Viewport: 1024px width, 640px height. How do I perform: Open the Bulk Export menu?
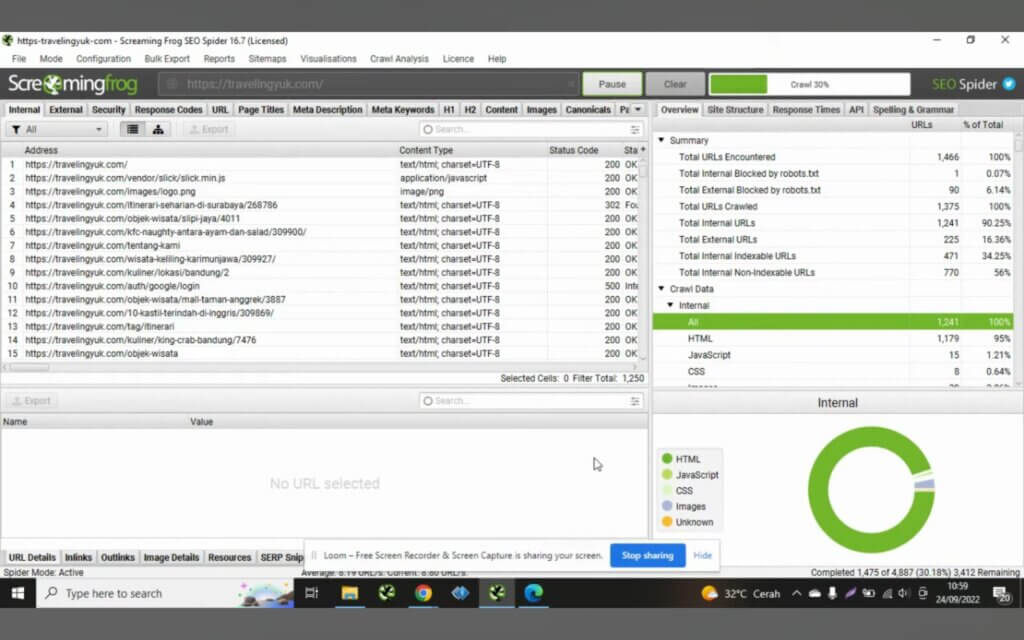[167, 58]
